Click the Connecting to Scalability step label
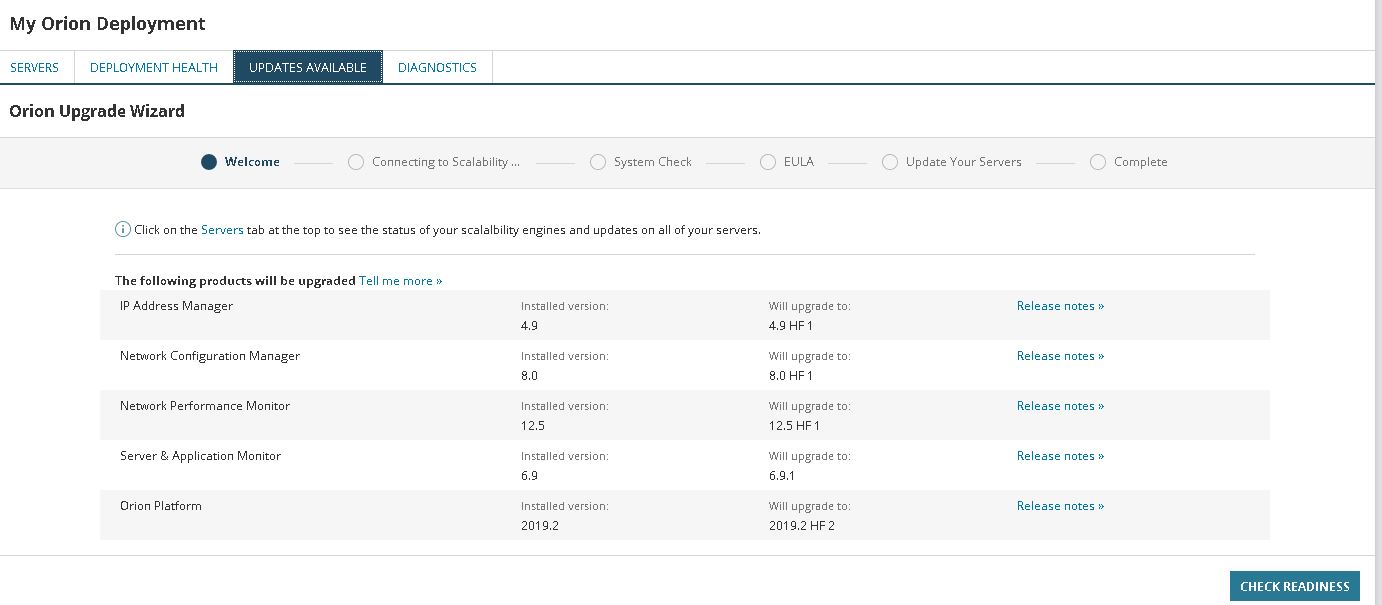 (446, 162)
